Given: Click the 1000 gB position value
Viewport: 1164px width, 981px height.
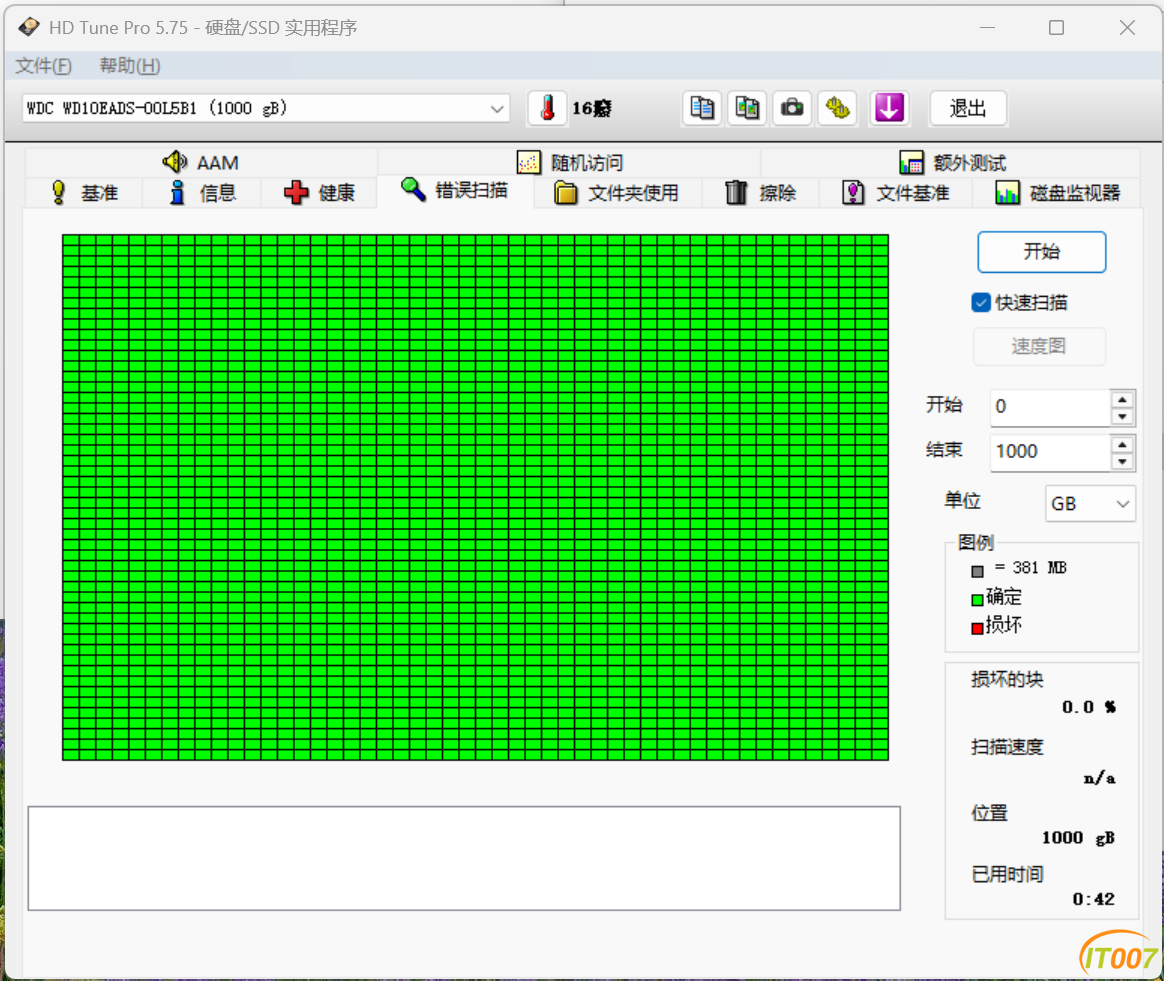Looking at the screenshot, I should click(x=1079, y=838).
